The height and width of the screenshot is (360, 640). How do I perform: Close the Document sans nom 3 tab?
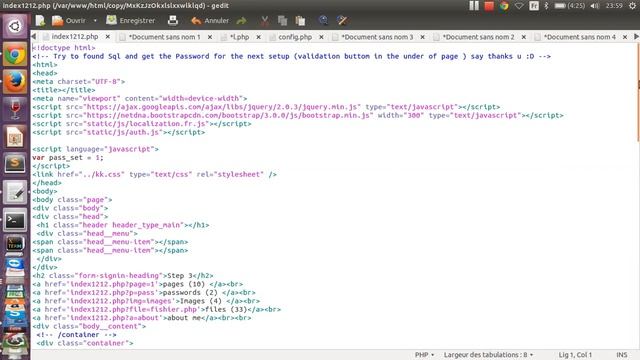click(x=422, y=37)
